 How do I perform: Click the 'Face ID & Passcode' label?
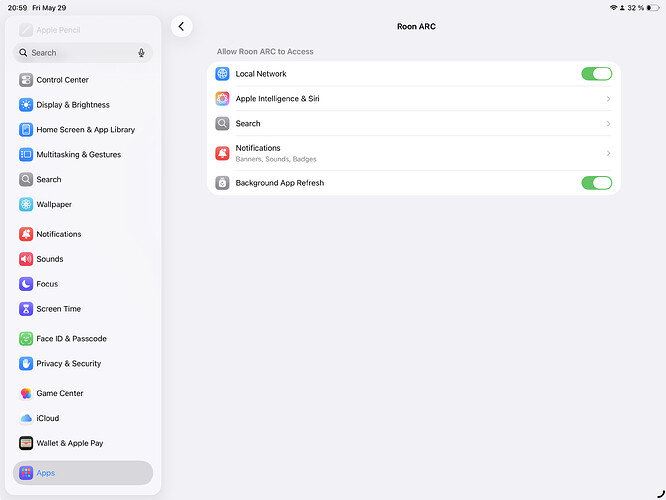(71, 339)
